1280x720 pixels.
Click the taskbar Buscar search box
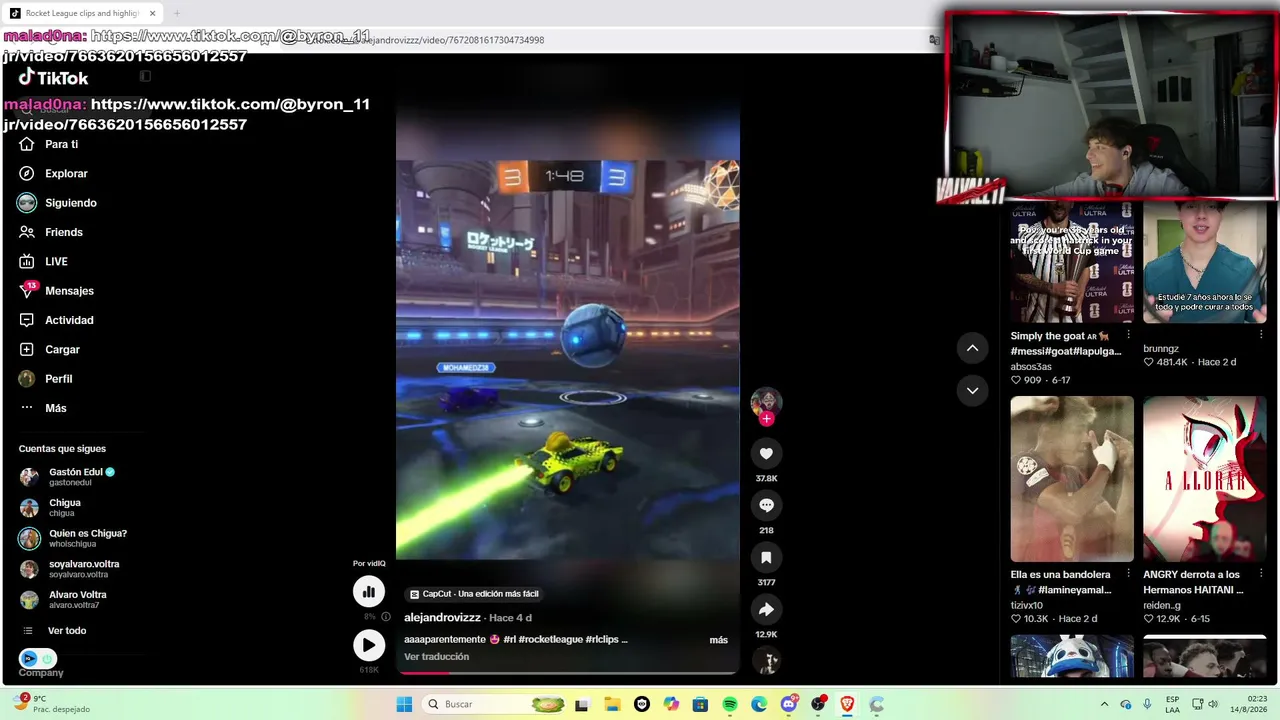pos(495,704)
